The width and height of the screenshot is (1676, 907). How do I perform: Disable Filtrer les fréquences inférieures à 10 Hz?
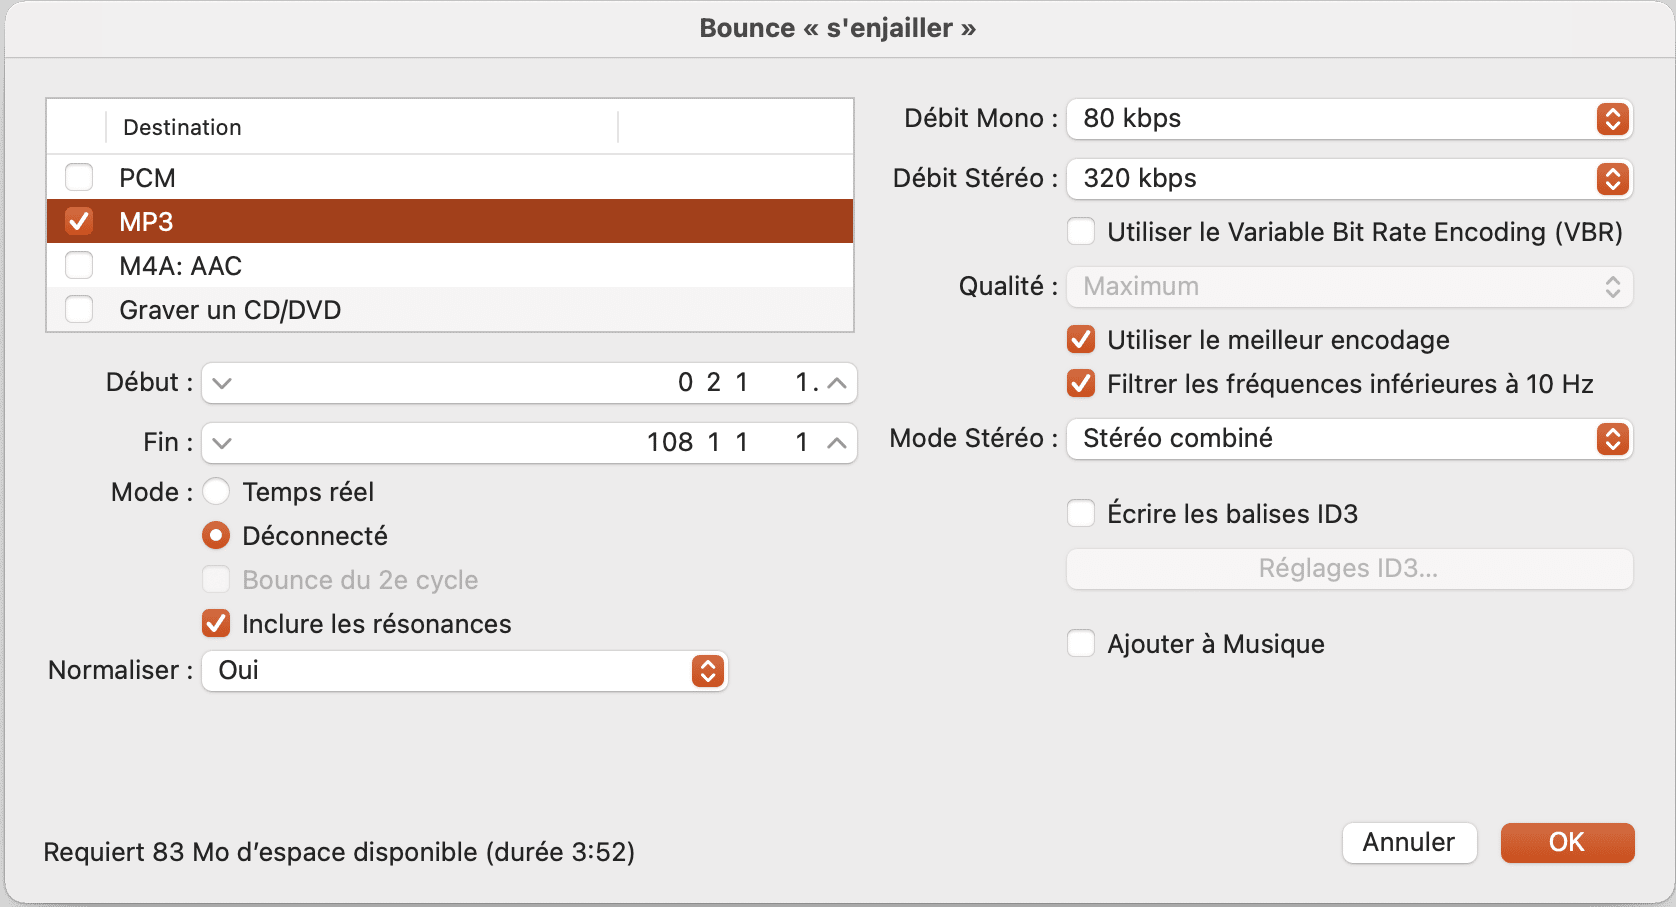(1081, 384)
